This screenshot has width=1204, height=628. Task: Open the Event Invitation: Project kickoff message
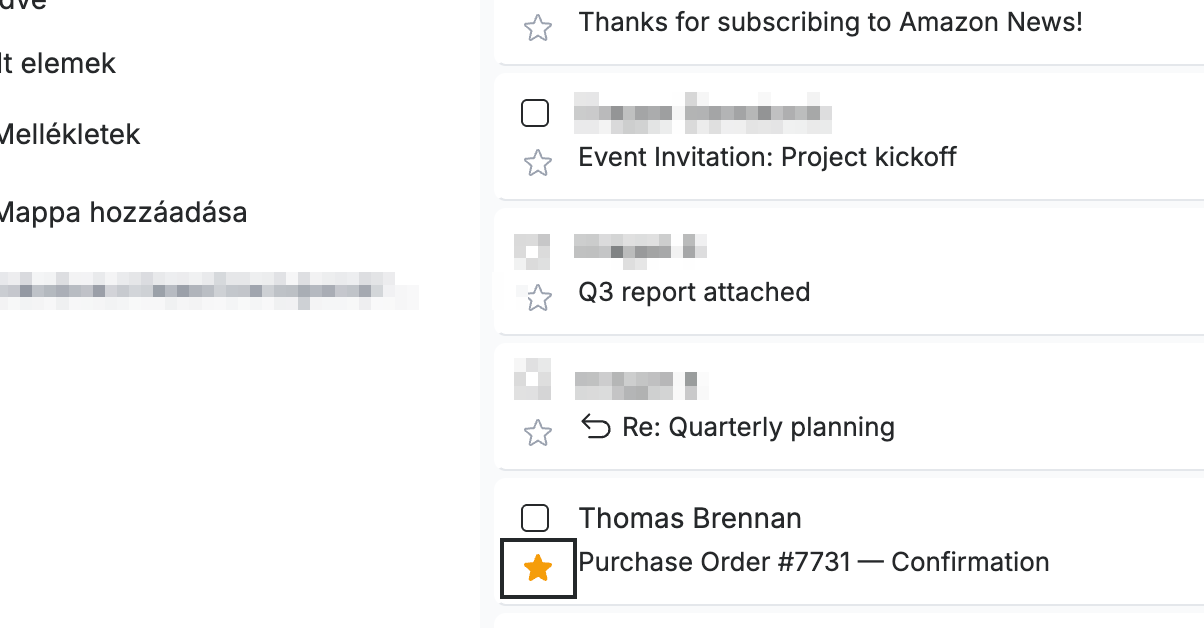click(x=767, y=157)
